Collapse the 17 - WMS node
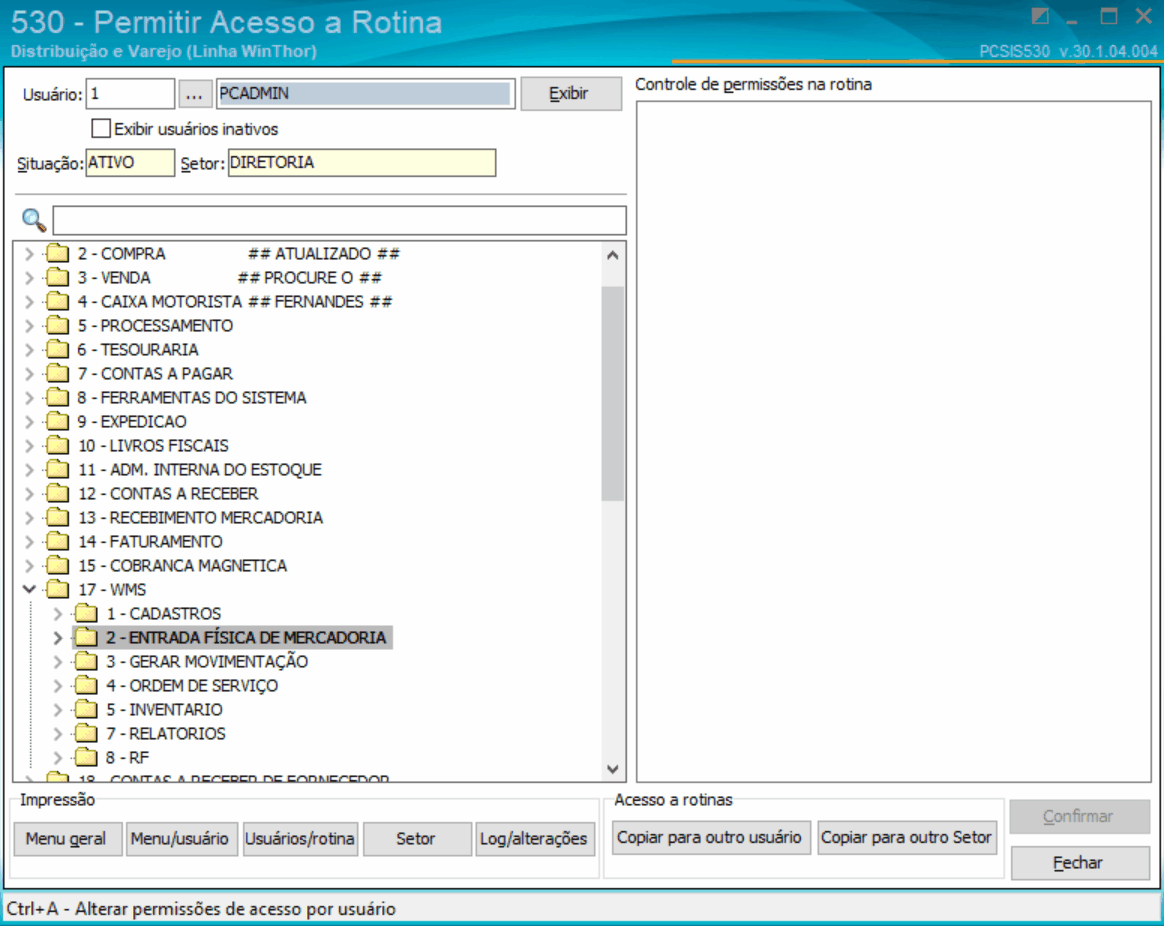The height and width of the screenshot is (926, 1164). tap(29, 590)
